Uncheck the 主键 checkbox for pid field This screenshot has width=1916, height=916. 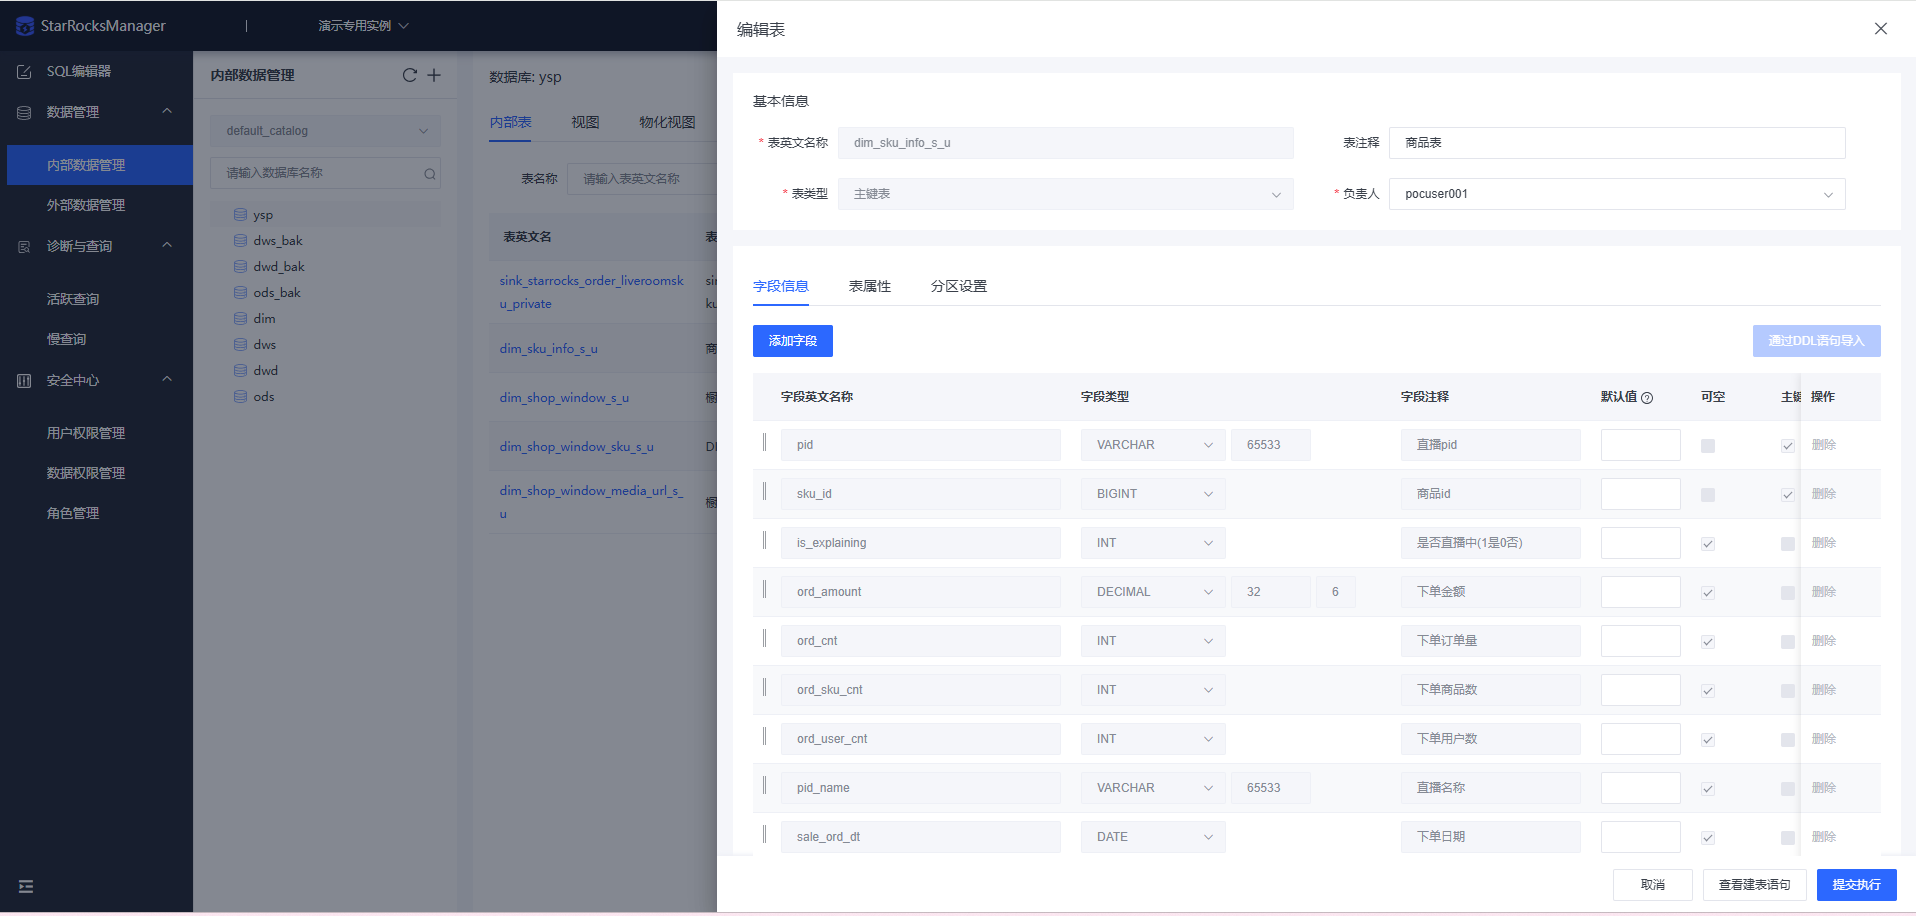click(1787, 446)
